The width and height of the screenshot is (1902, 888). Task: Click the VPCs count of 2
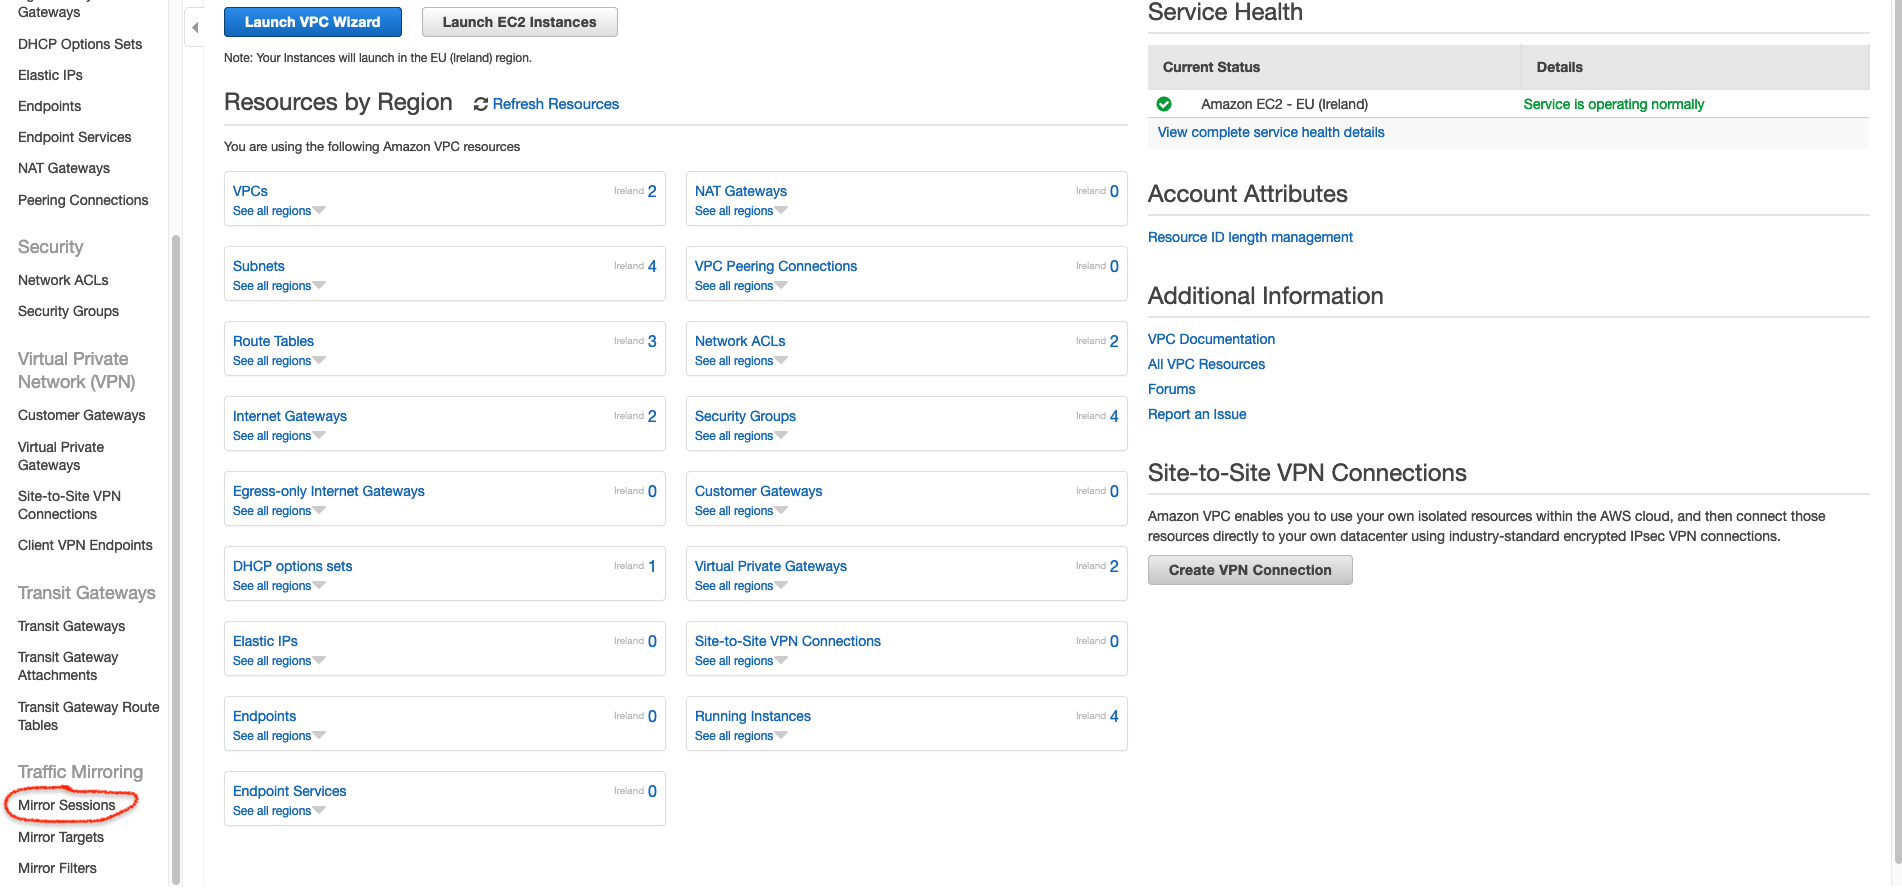(x=652, y=191)
